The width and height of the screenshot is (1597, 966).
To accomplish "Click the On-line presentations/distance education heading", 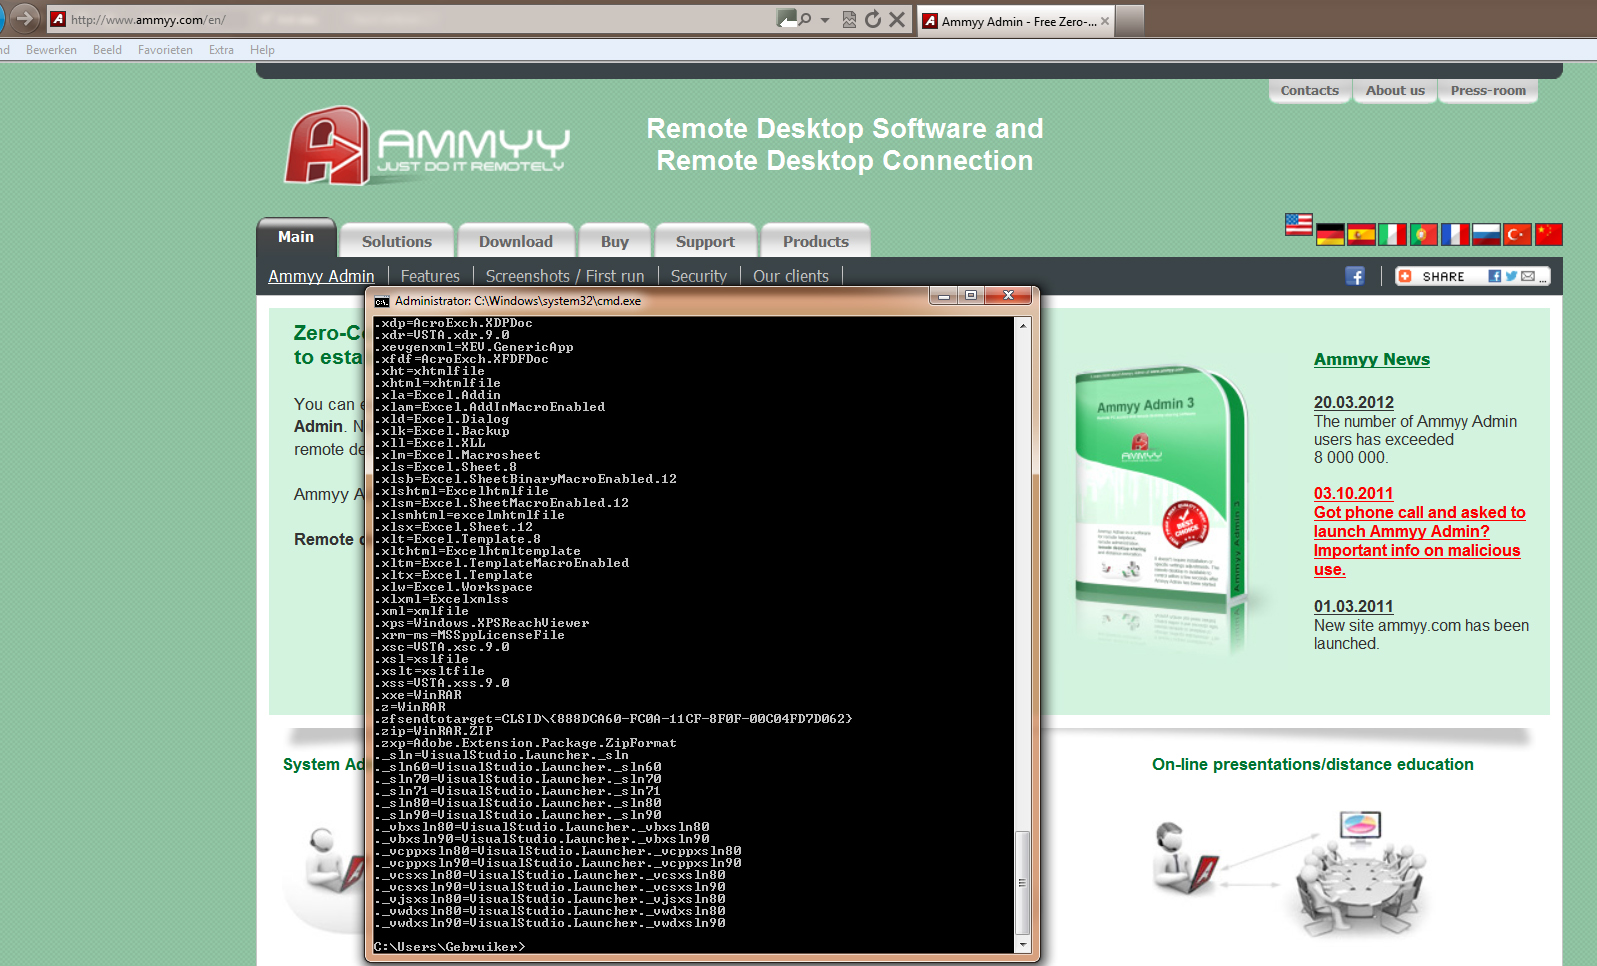I will (1312, 765).
